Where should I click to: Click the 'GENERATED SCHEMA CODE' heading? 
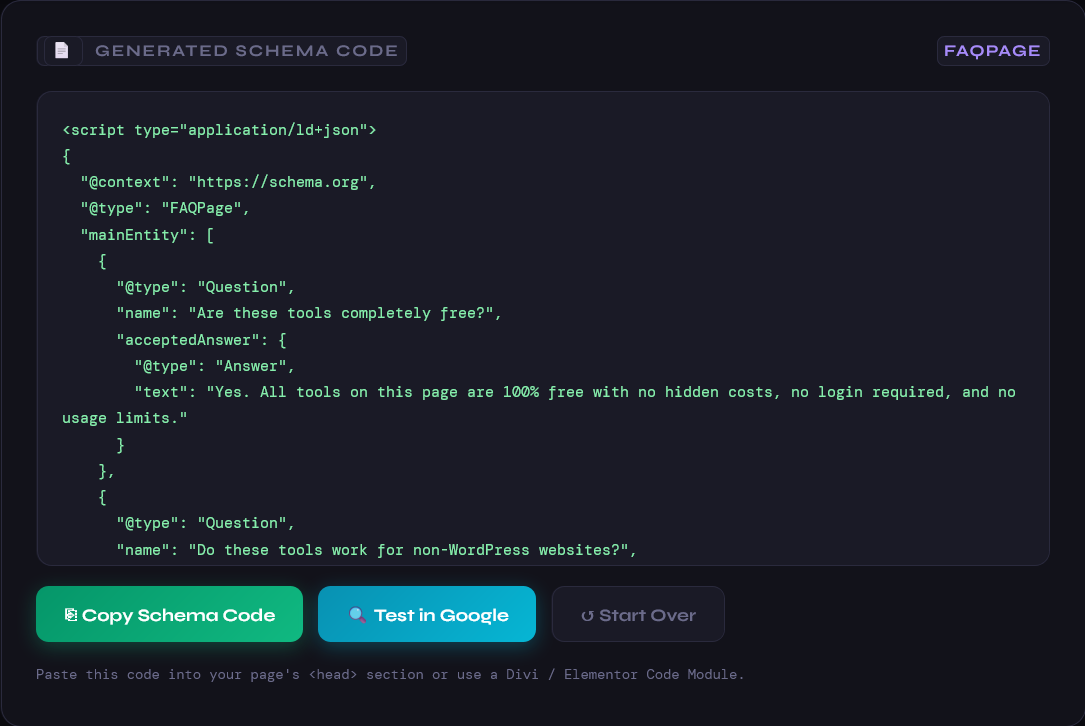(246, 51)
